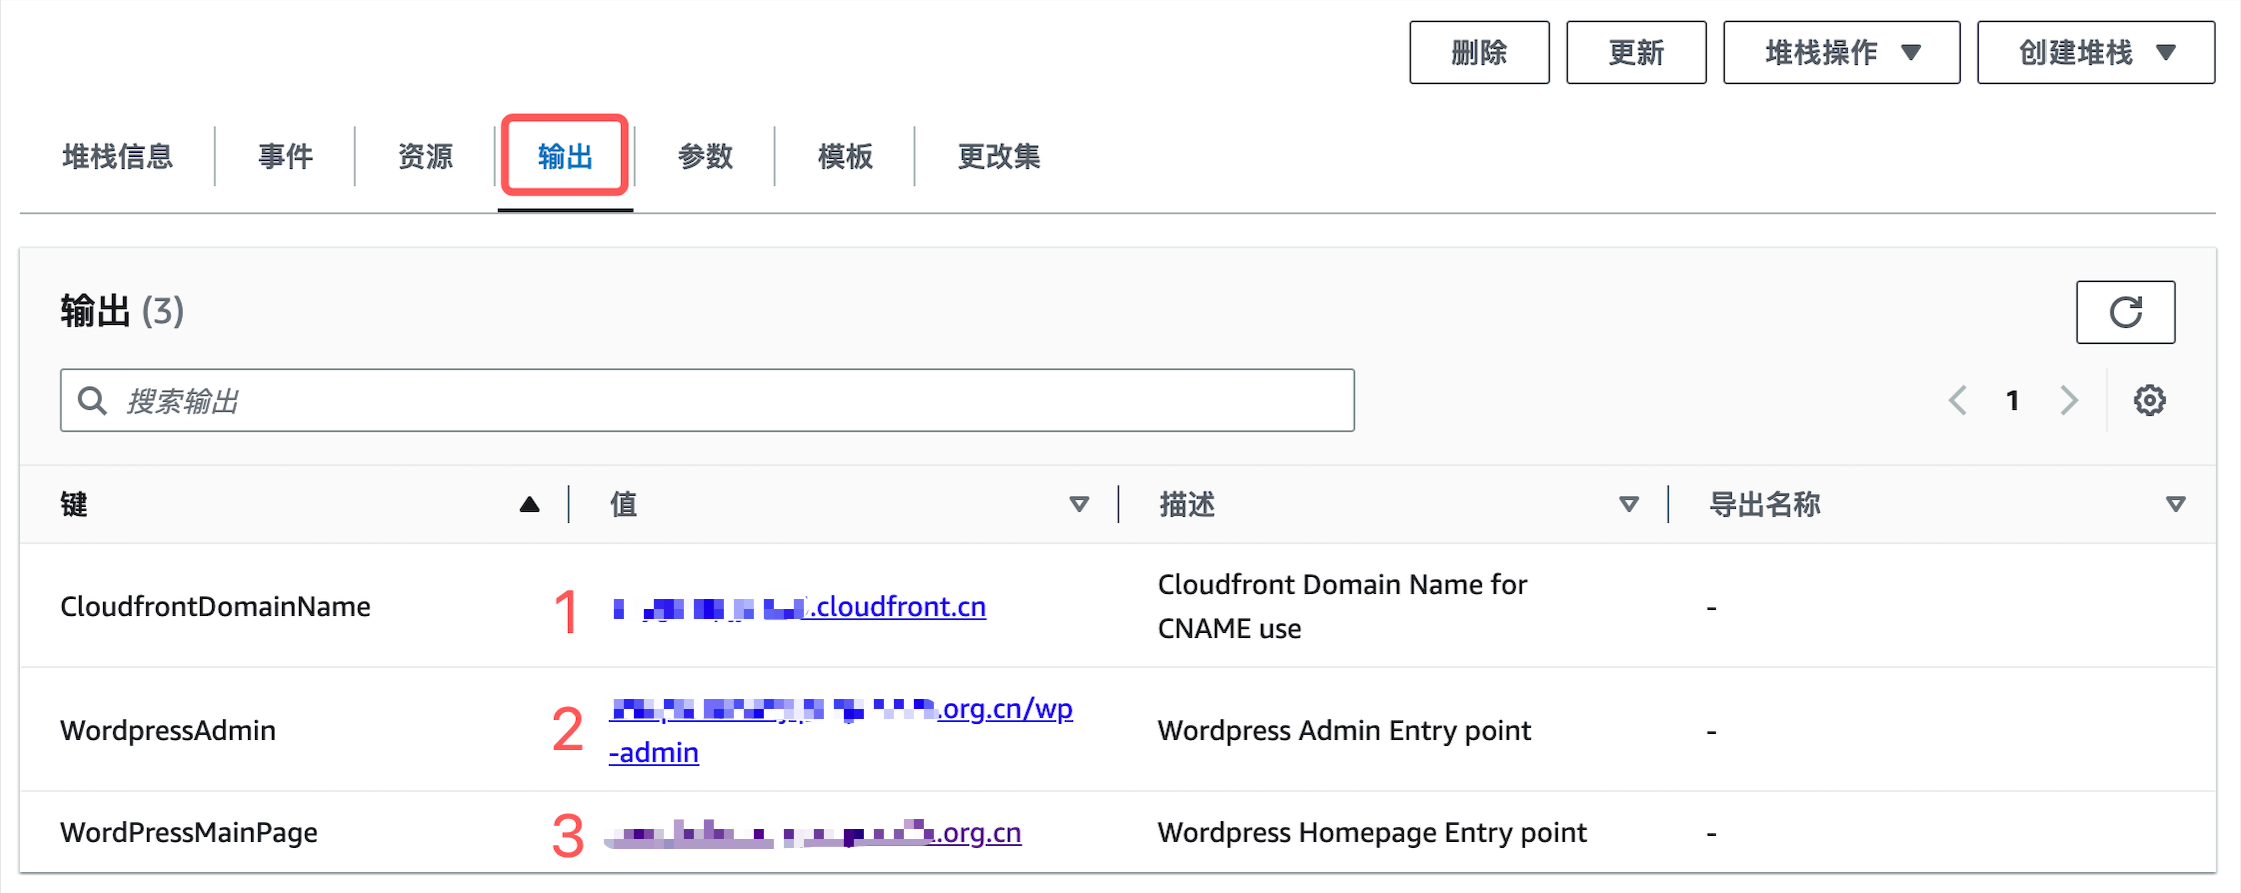Click 'Cloudfront Domain Name for CNAME use' description
The width and height of the screenshot is (2241, 893).
click(x=1342, y=606)
